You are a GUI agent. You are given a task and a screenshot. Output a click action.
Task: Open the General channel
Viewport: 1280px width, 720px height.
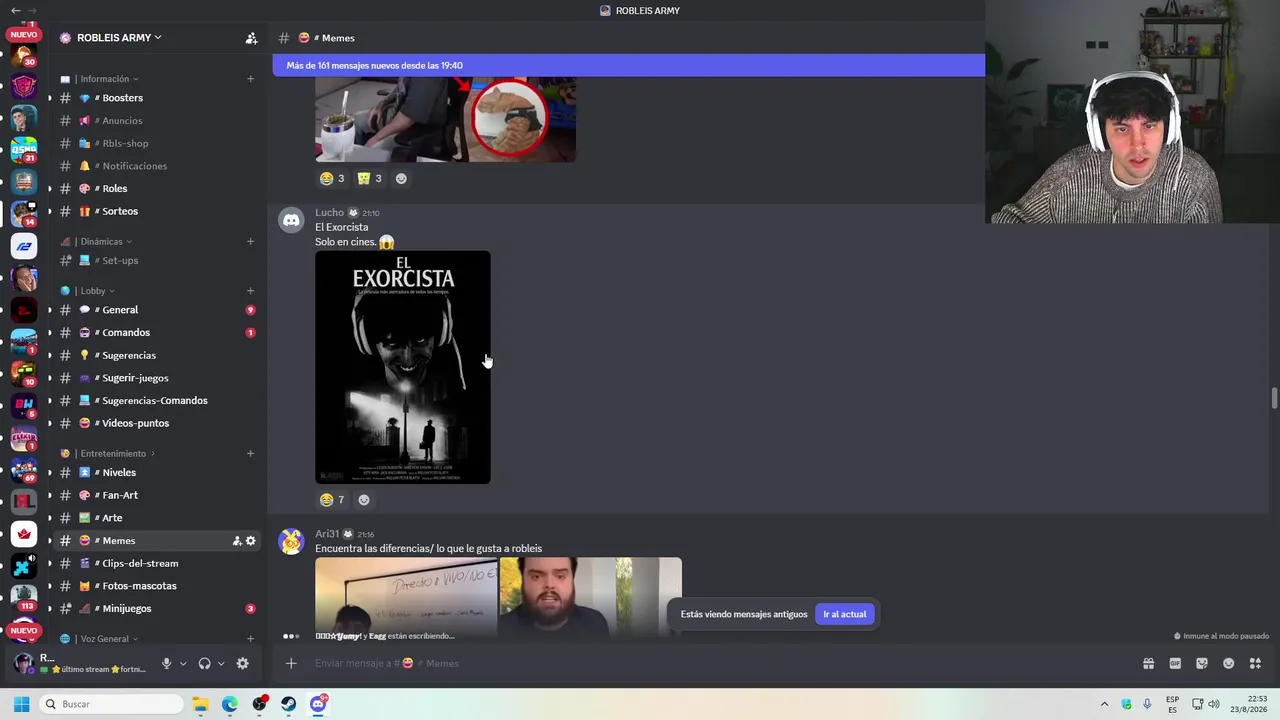(157, 310)
